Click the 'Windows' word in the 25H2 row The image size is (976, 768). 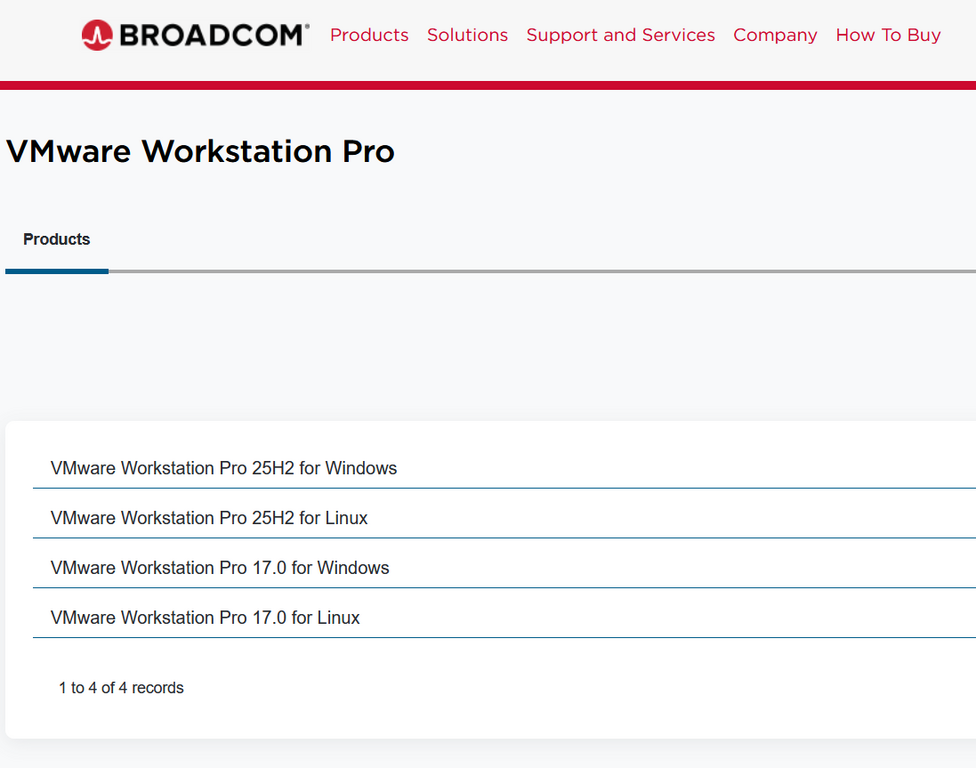[361, 468]
